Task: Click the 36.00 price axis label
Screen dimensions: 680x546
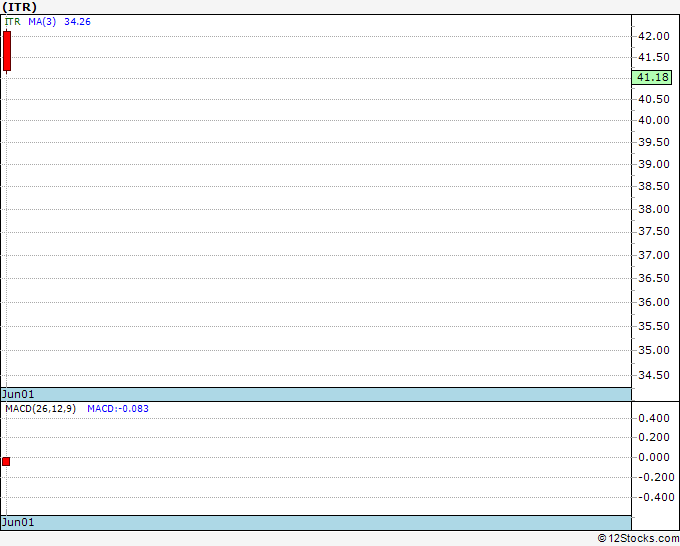Action: click(654, 302)
